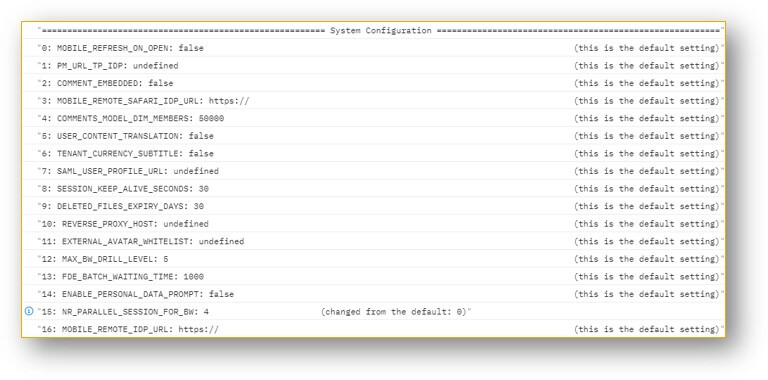Click the SAML_USER_PROFILE_URL log row

374,171
